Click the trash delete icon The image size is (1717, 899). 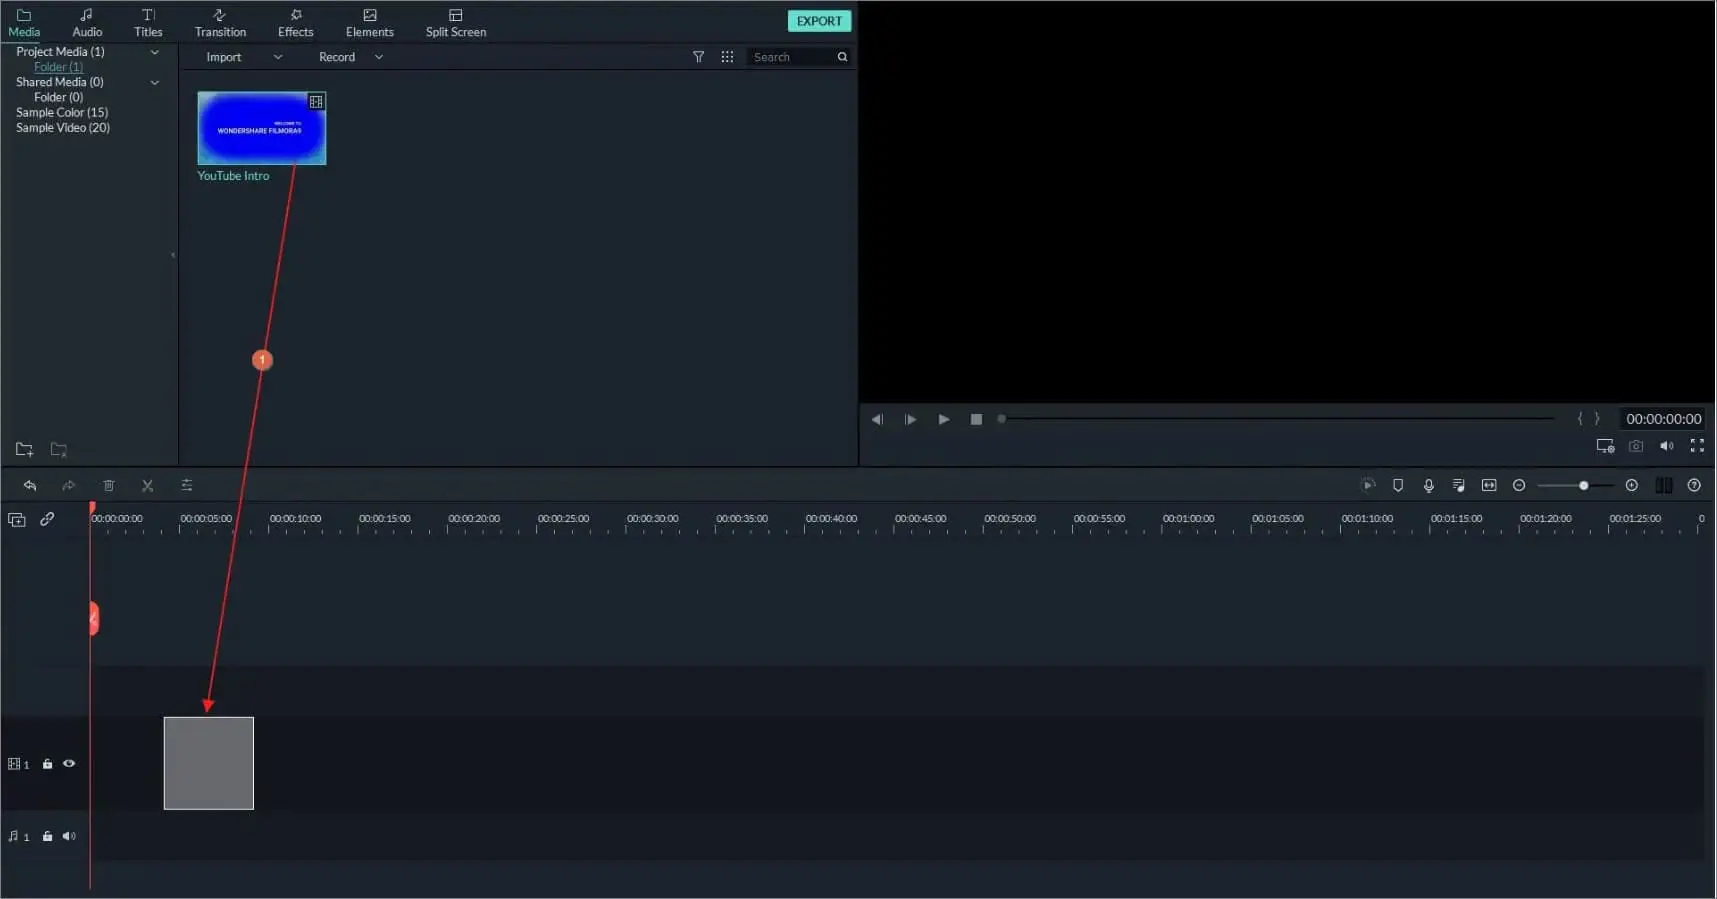(x=109, y=485)
